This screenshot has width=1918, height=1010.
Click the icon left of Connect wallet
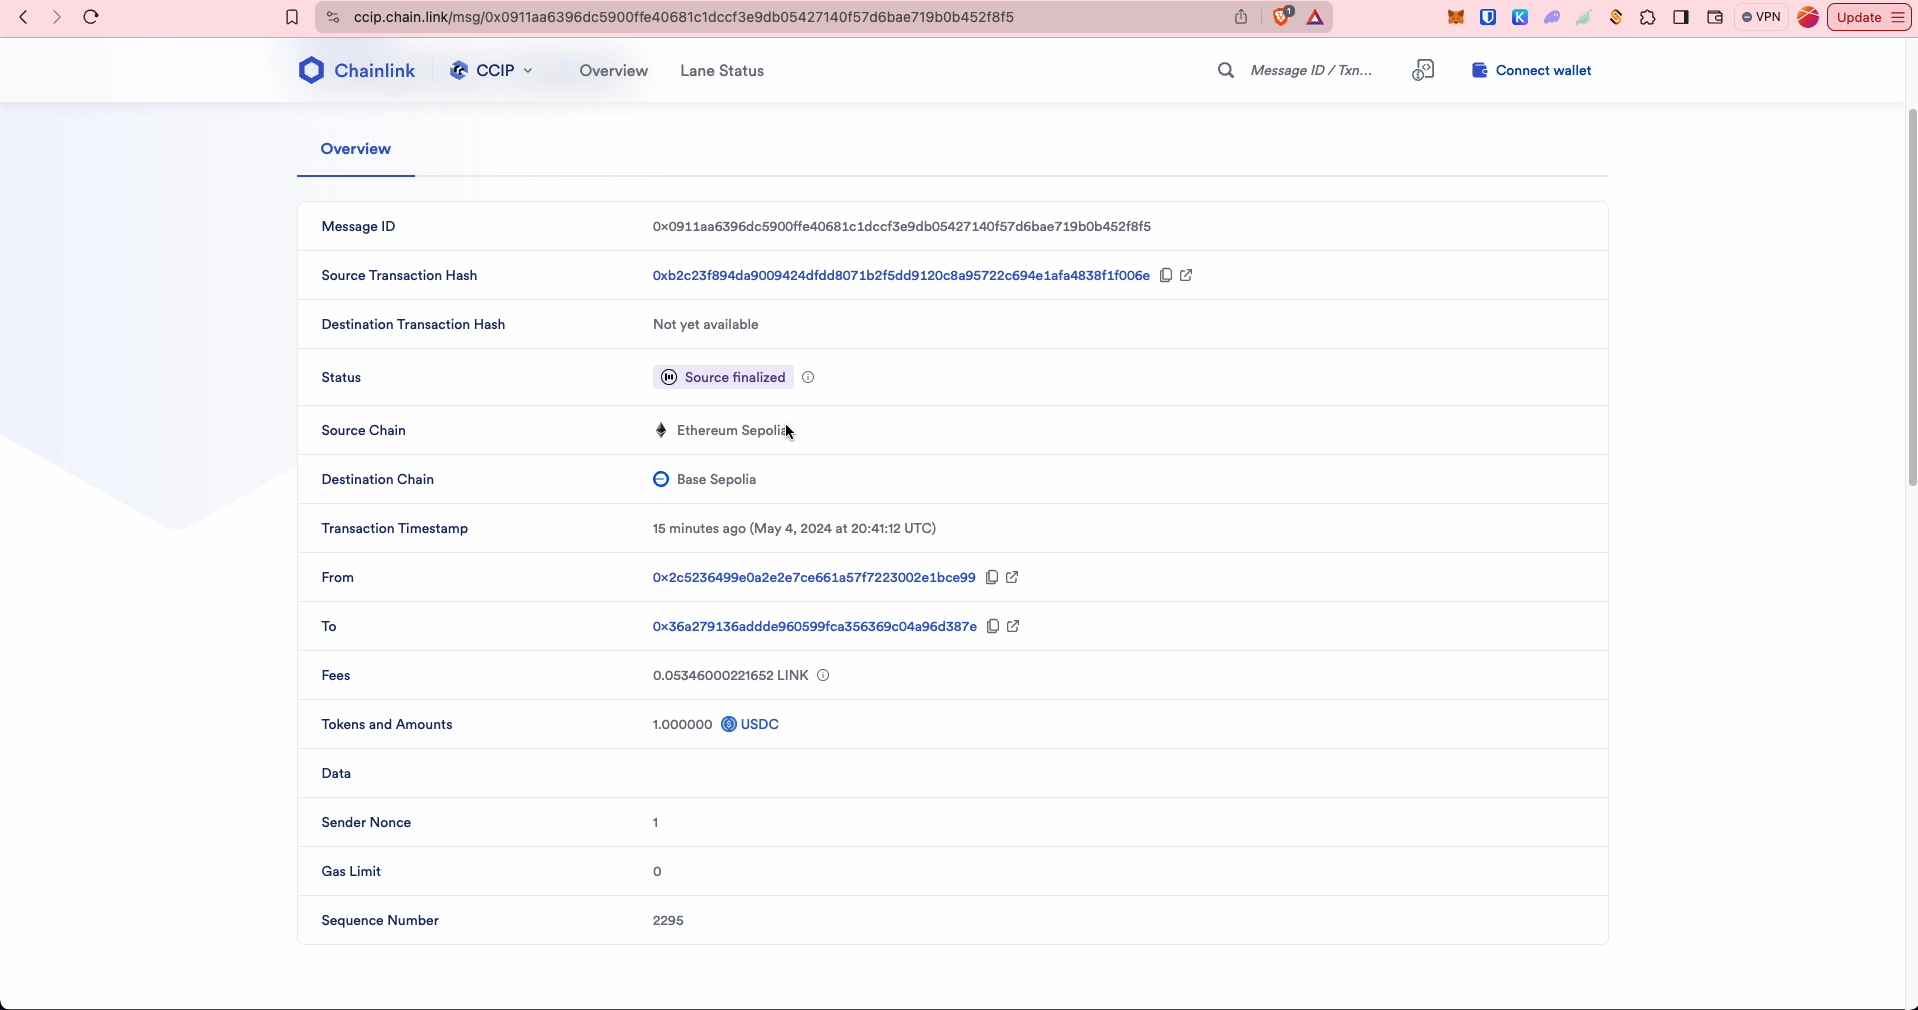[x=1423, y=70]
